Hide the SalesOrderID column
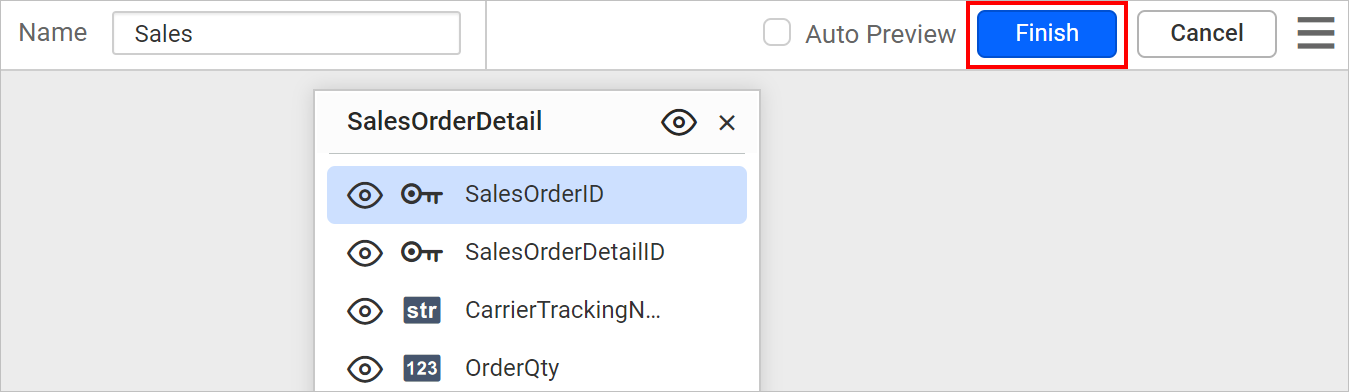The image size is (1349, 392). point(364,195)
